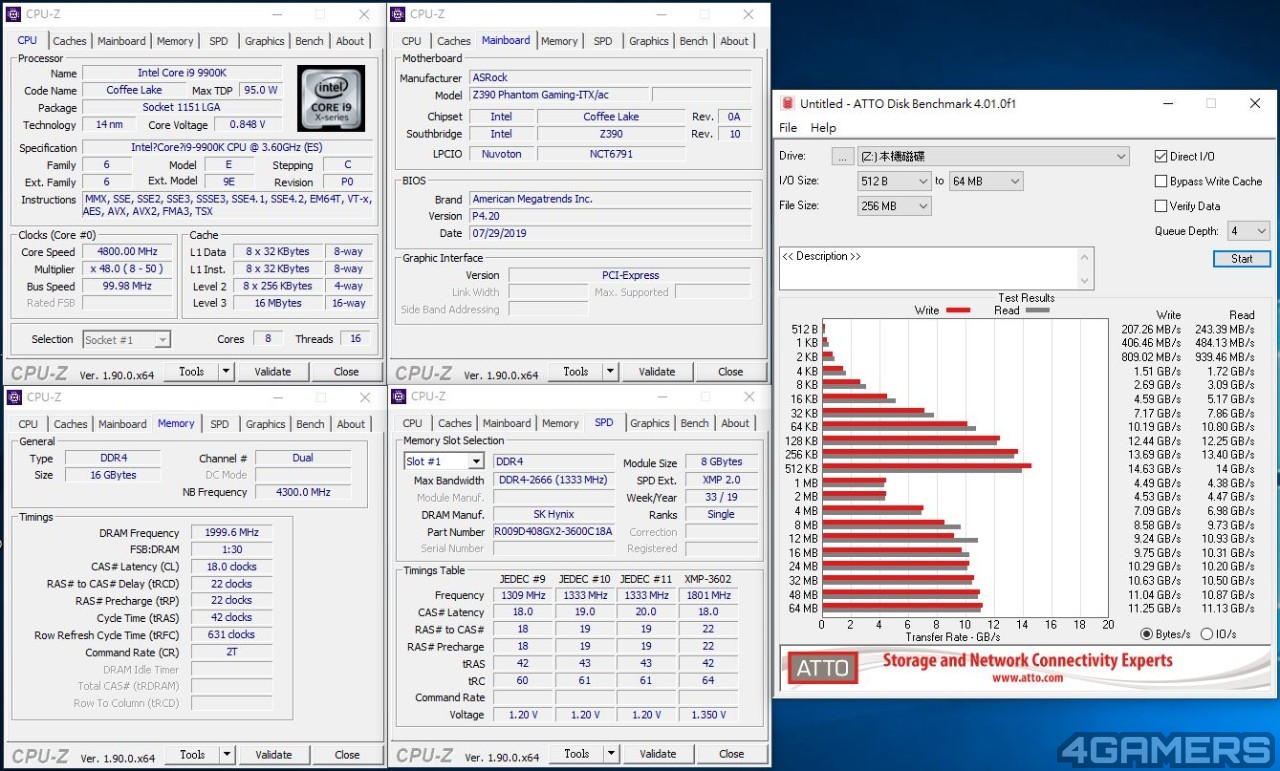The width and height of the screenshot is (1280, 771).
Task: Click Close button in the Memory window
Action: point(348,755)
